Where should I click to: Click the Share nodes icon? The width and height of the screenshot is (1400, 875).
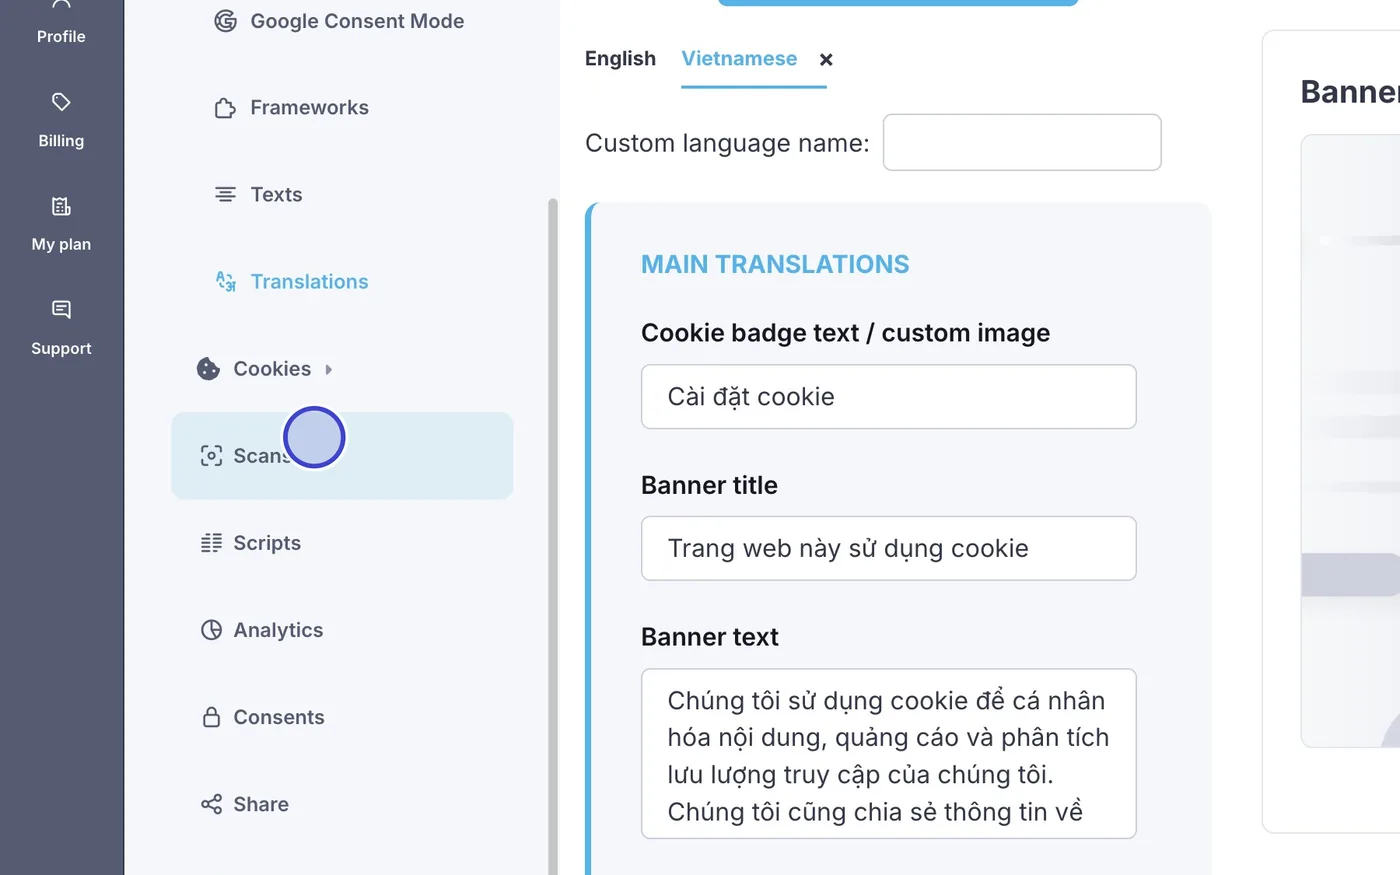211,804
